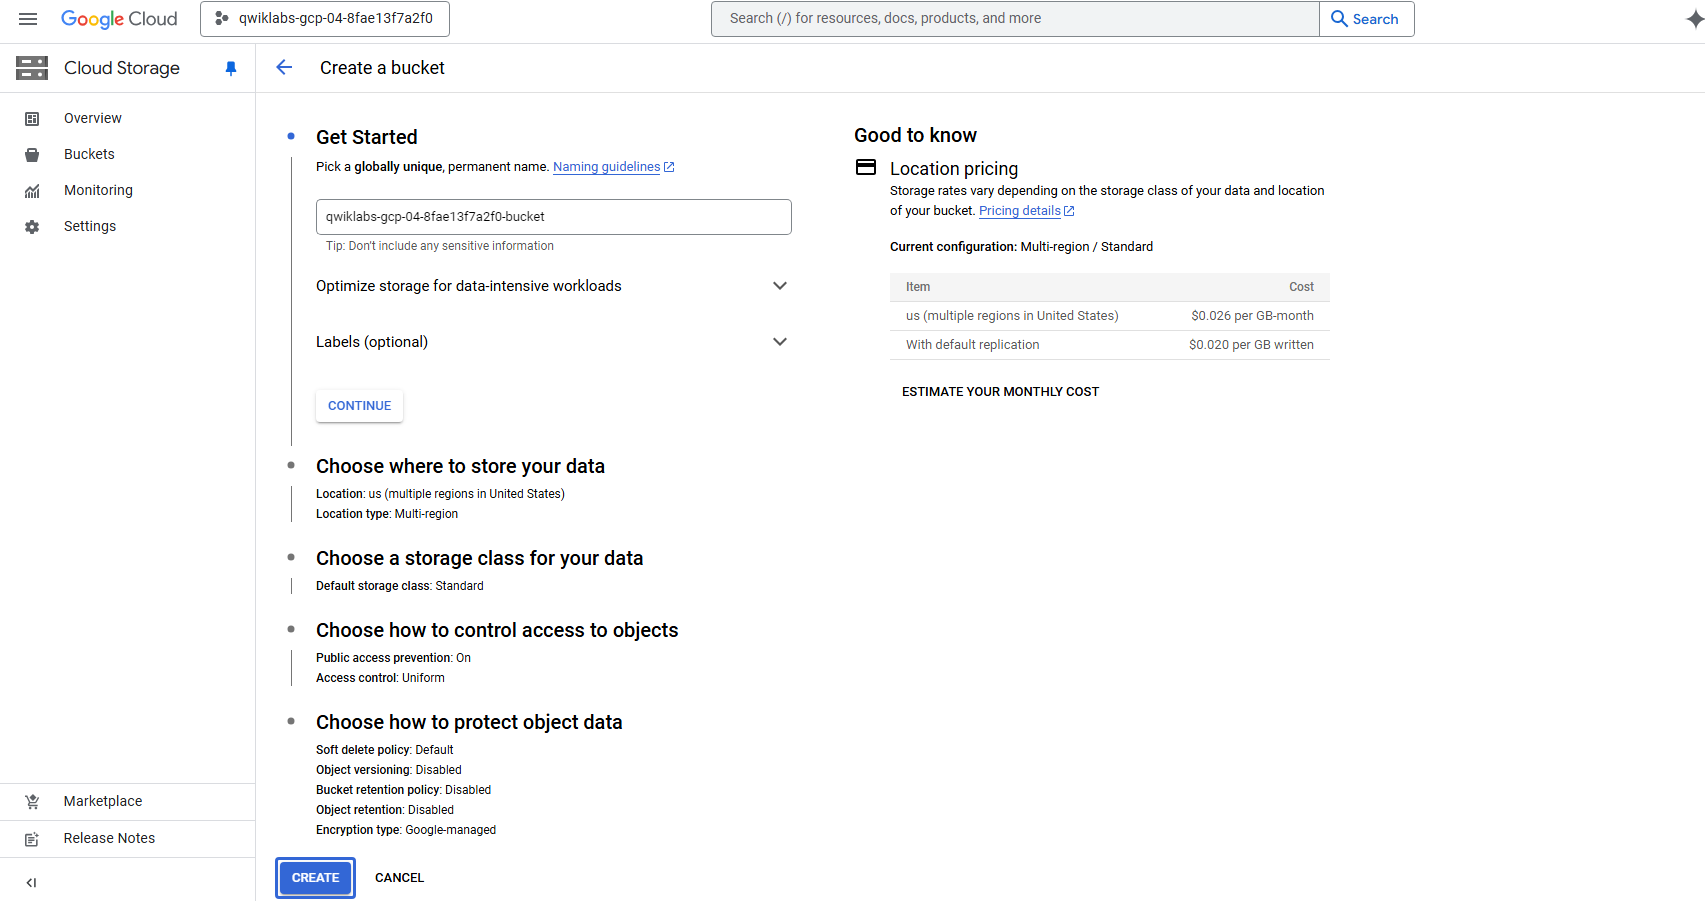Open the Naming guidelines link

(606, 167)
